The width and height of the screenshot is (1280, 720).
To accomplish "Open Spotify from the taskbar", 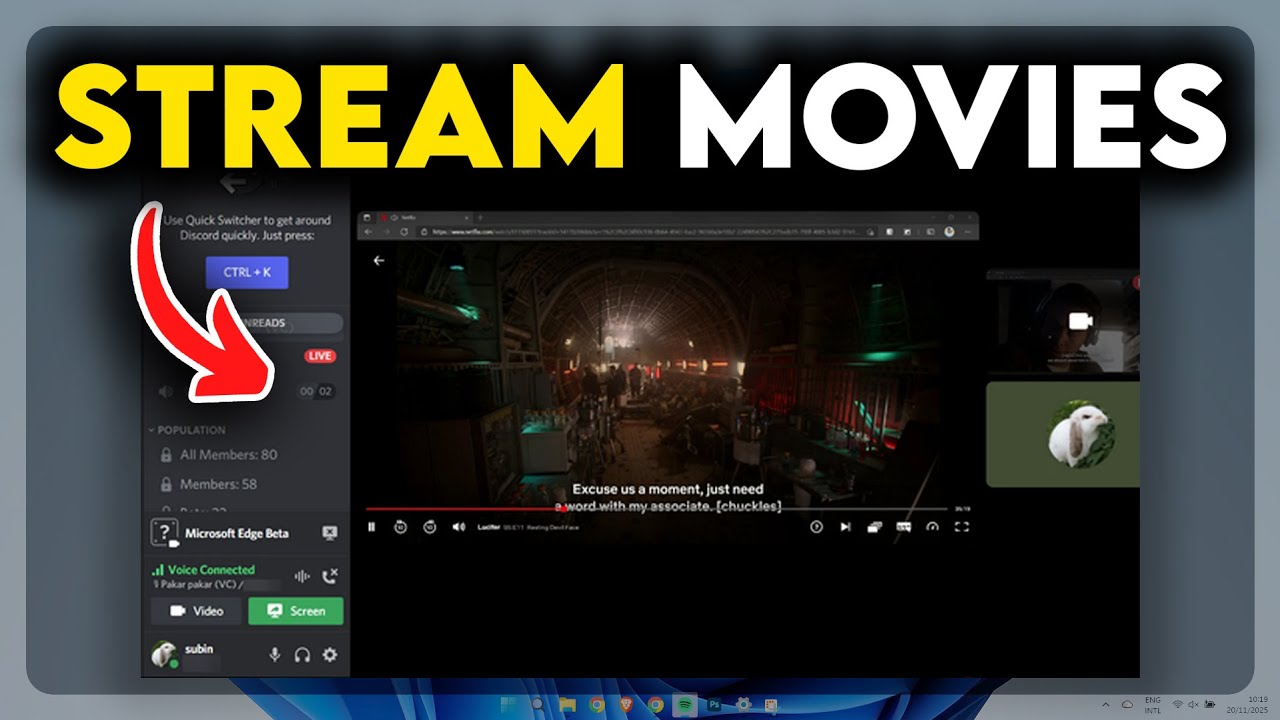I will 685,705.
